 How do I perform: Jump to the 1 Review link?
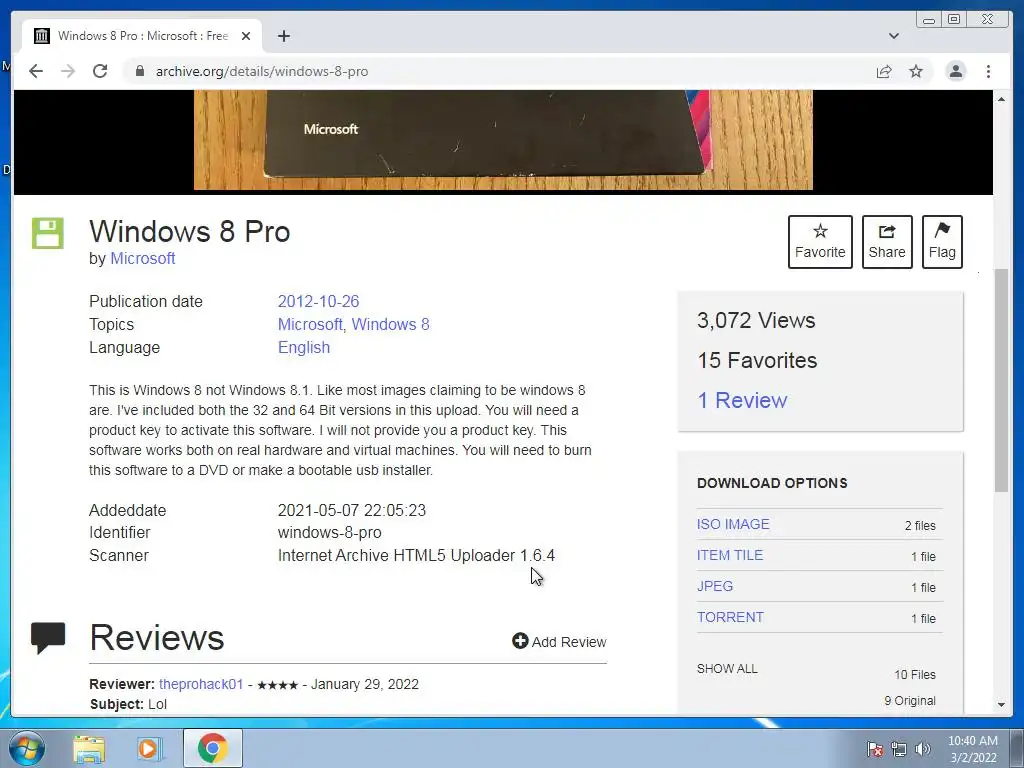click(742, 400)
